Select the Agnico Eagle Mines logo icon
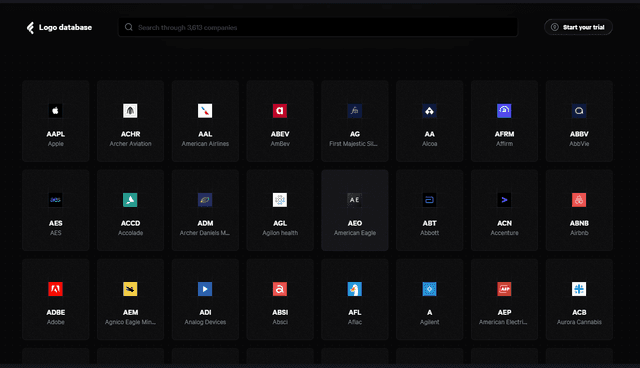 click(130, 289)
